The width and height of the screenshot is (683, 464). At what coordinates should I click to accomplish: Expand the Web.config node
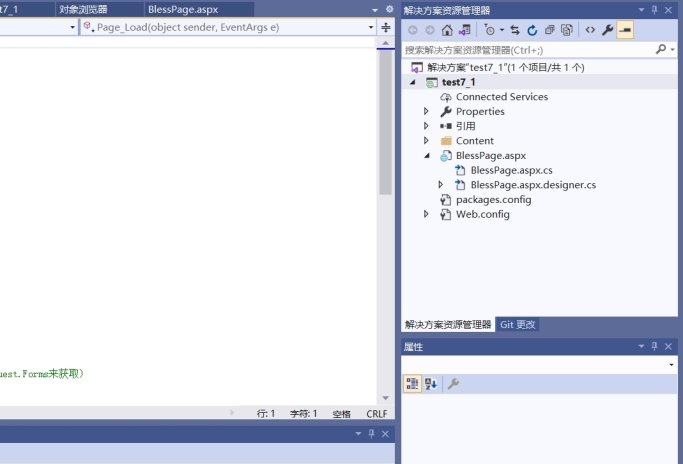point(426,214)
